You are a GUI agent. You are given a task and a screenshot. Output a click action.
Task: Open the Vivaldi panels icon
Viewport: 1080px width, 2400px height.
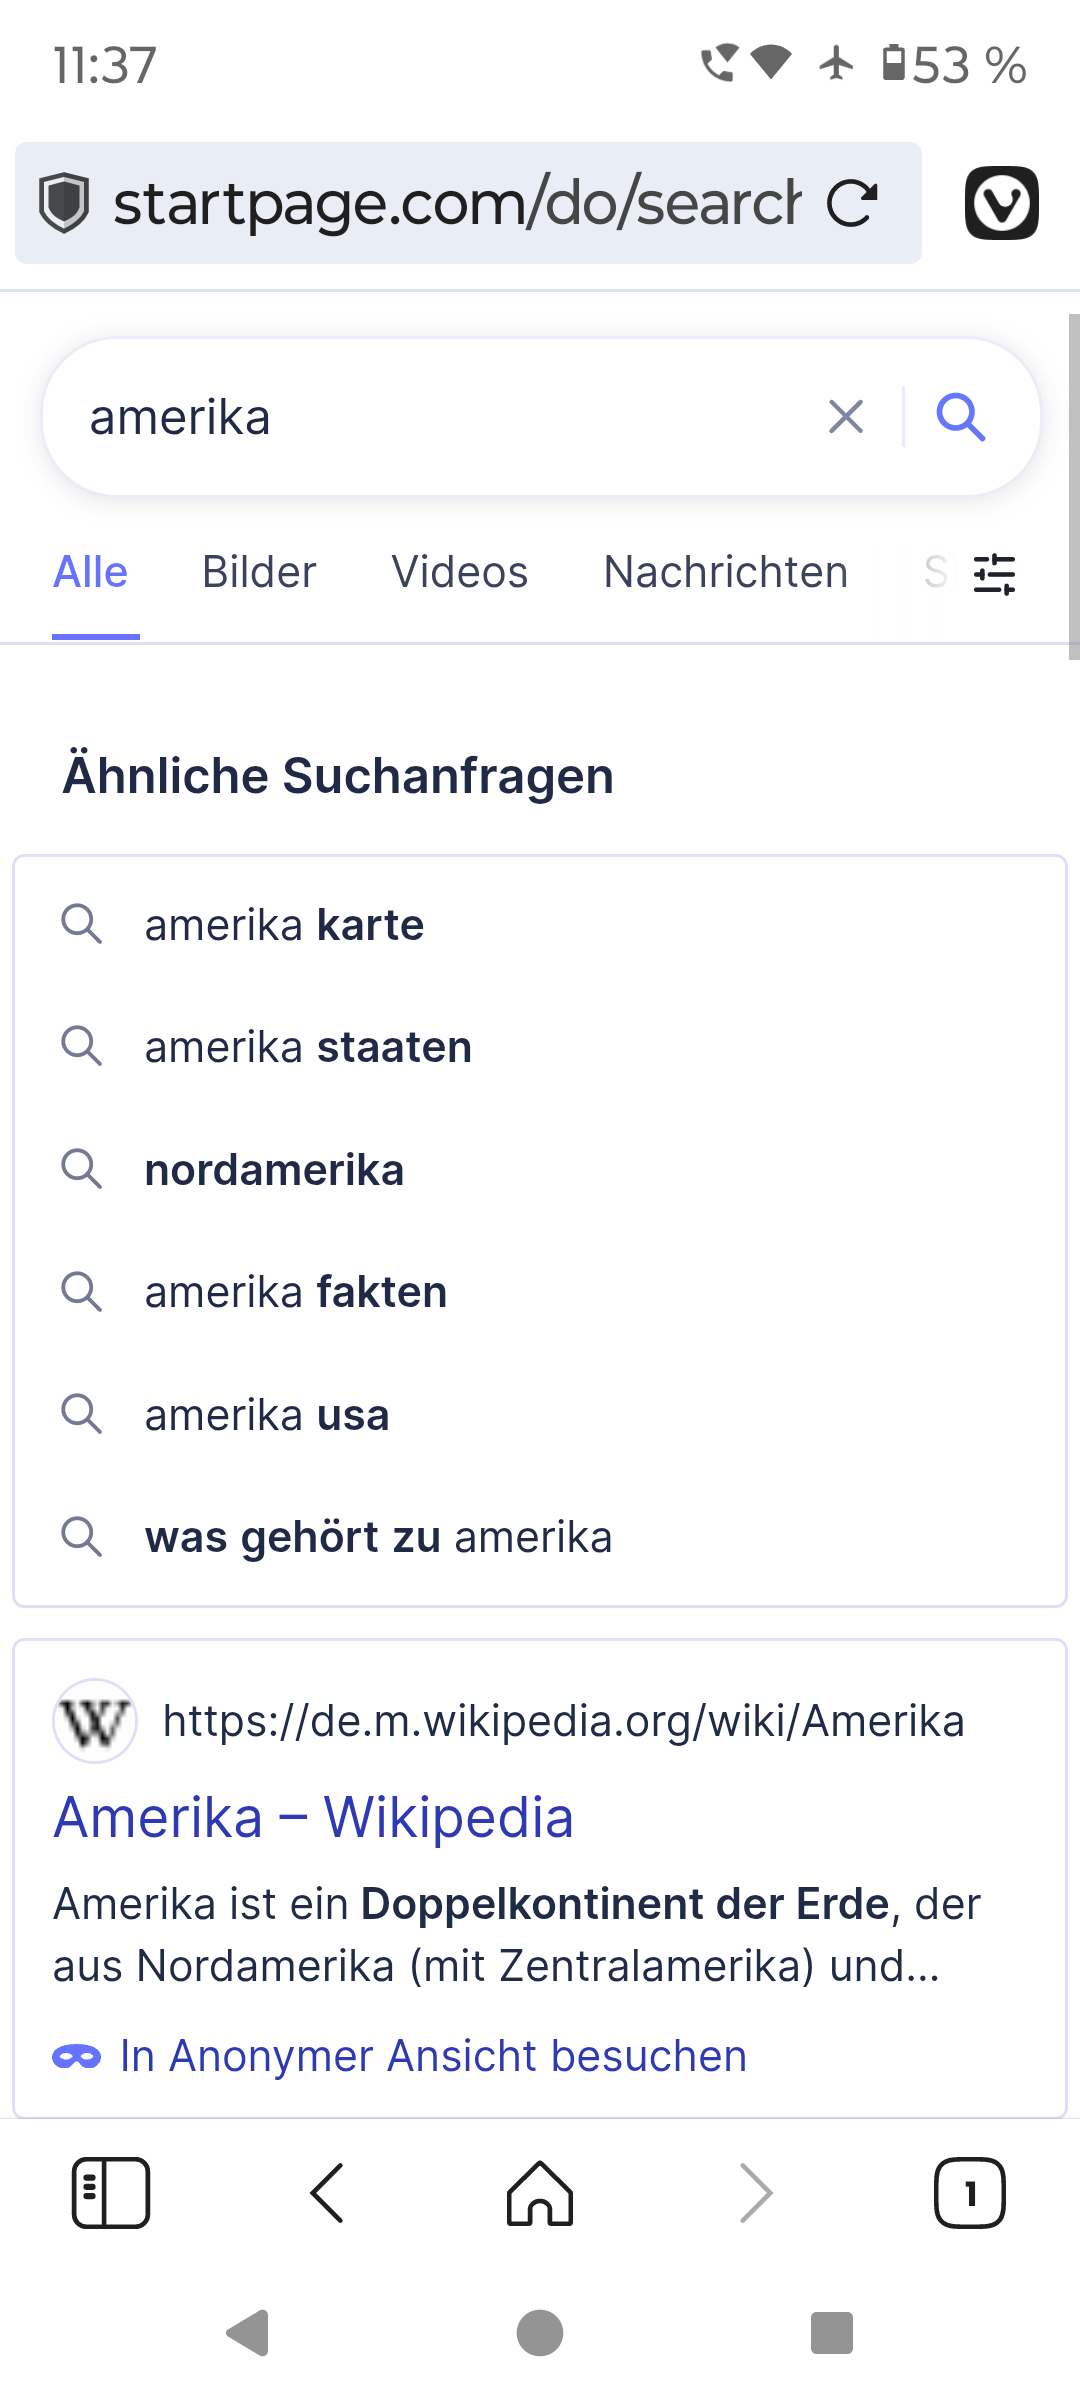pos(111,2193)
